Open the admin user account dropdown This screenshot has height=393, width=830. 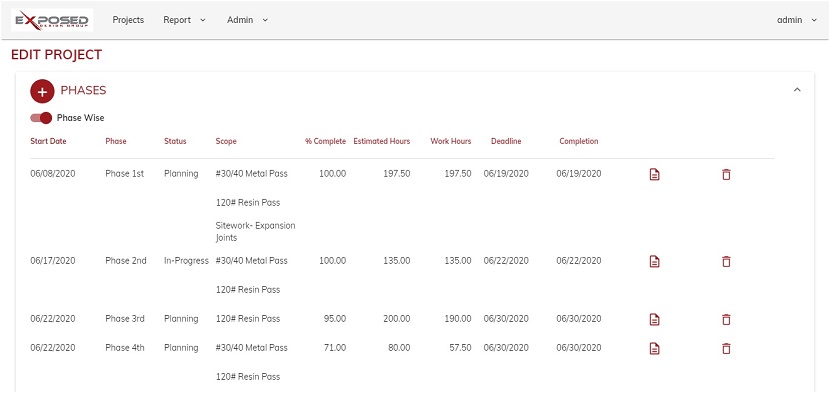pos(797,20)
